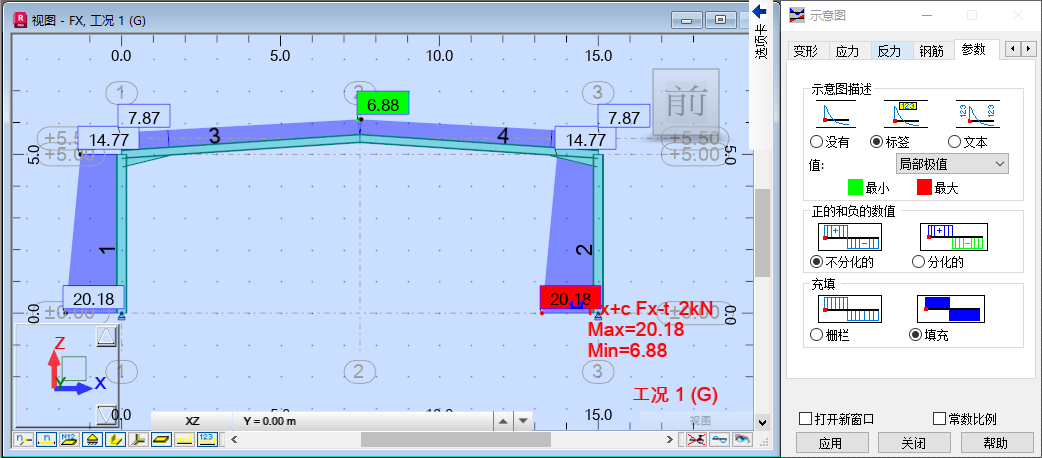Toggle local systems display icon
This screenshot has height=458, width=1042.
(x=138, y=439)
